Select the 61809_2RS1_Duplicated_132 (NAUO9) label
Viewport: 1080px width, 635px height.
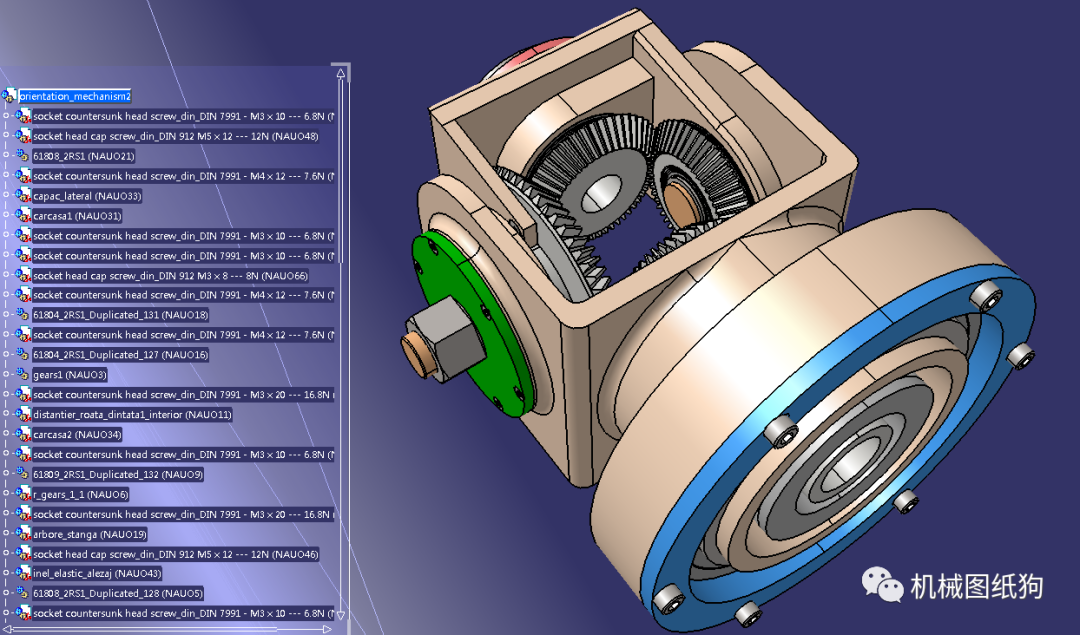[118, 475]
